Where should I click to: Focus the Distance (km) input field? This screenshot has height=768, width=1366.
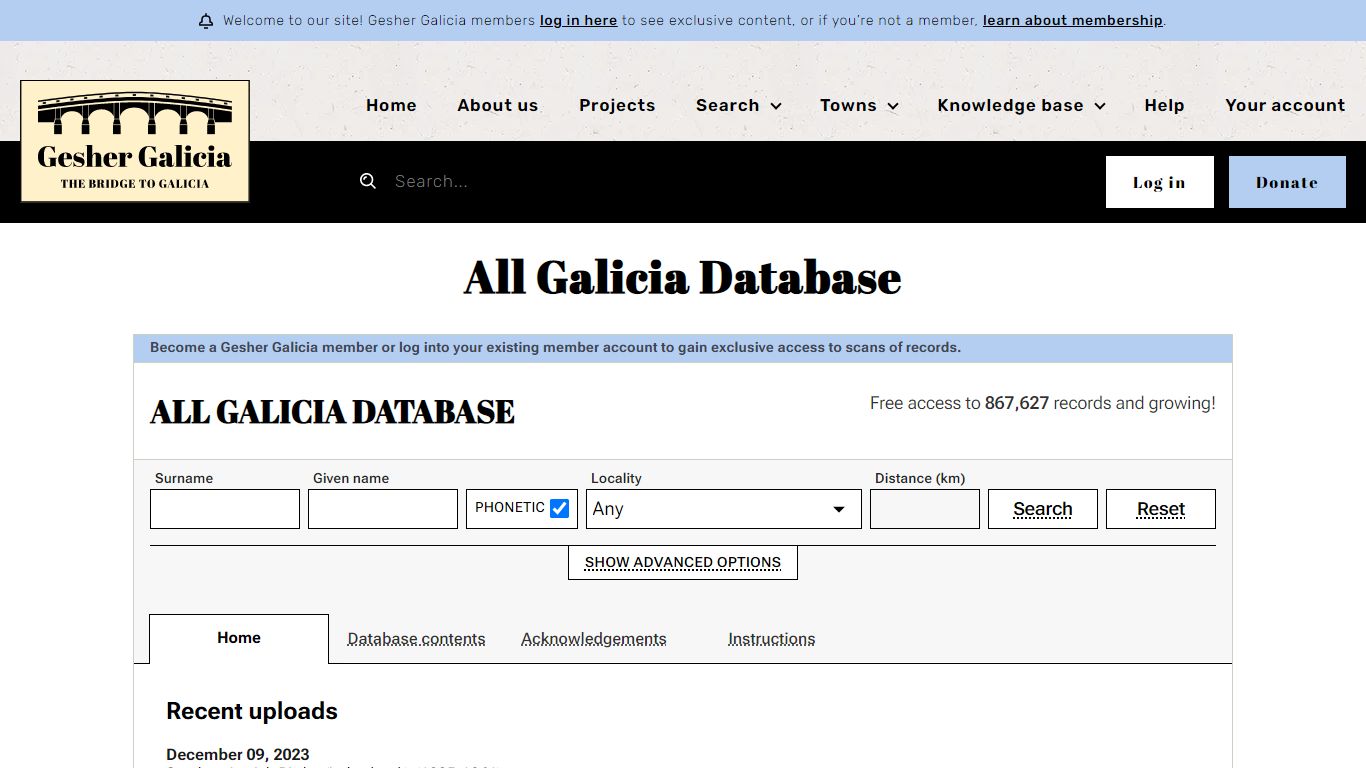(x=925, y=509)
